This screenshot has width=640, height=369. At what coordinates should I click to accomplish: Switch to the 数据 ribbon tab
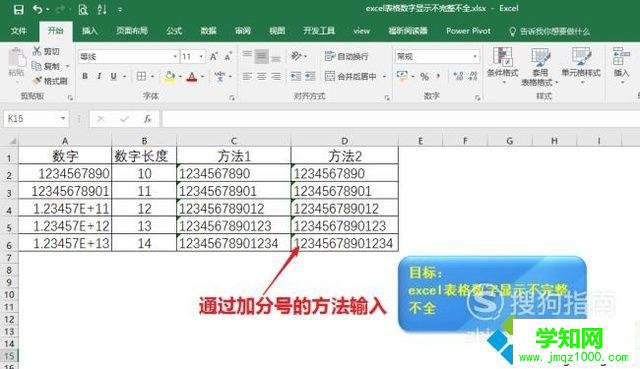pyautogui.click(x=208, y=31)
